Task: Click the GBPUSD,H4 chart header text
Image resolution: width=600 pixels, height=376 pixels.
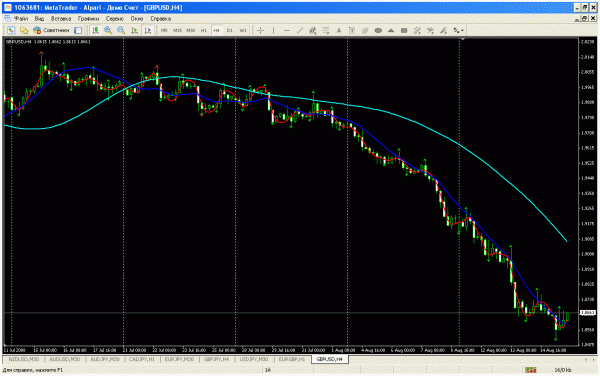Action: pyautogui.click(x=48, y=41)
